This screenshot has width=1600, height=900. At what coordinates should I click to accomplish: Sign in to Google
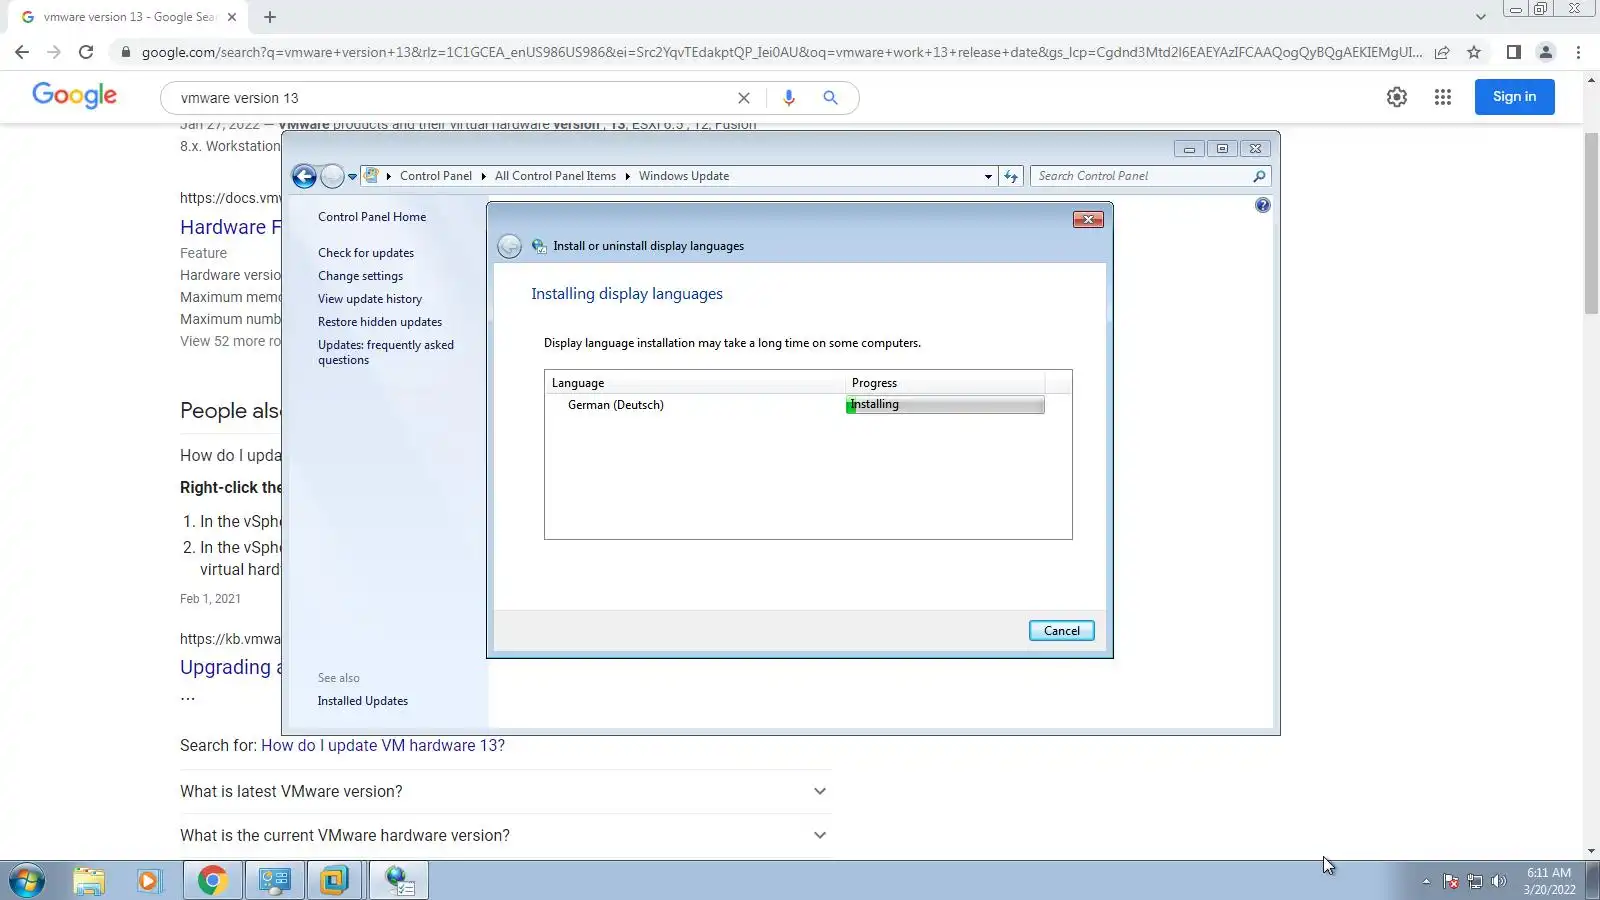coord(1514,97)
